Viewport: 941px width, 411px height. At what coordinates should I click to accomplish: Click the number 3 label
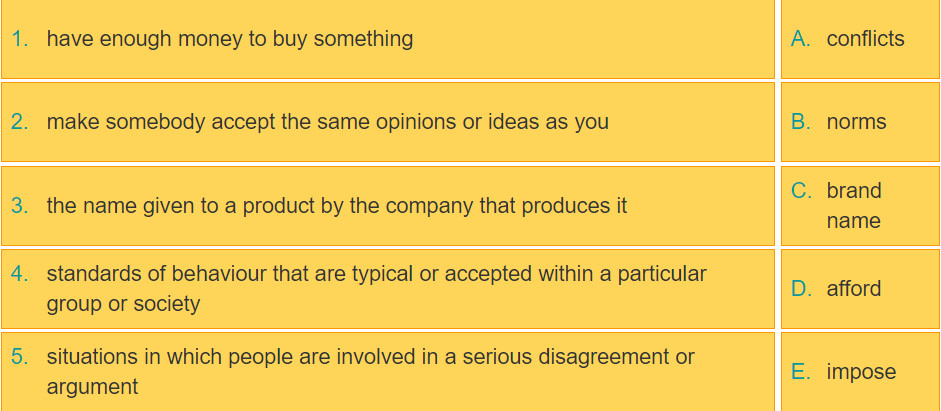(19, 206)
